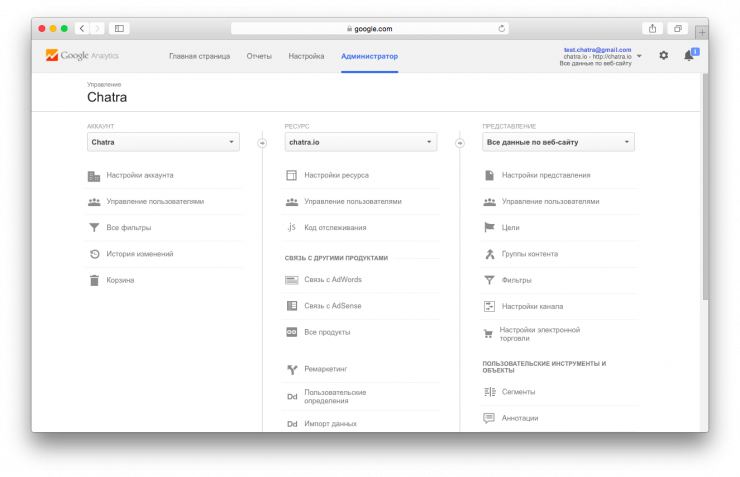Go to the Главная страница tab
The width and height of the screenshot is (740, 477).
pyautogui.click(x=199, y=56)
